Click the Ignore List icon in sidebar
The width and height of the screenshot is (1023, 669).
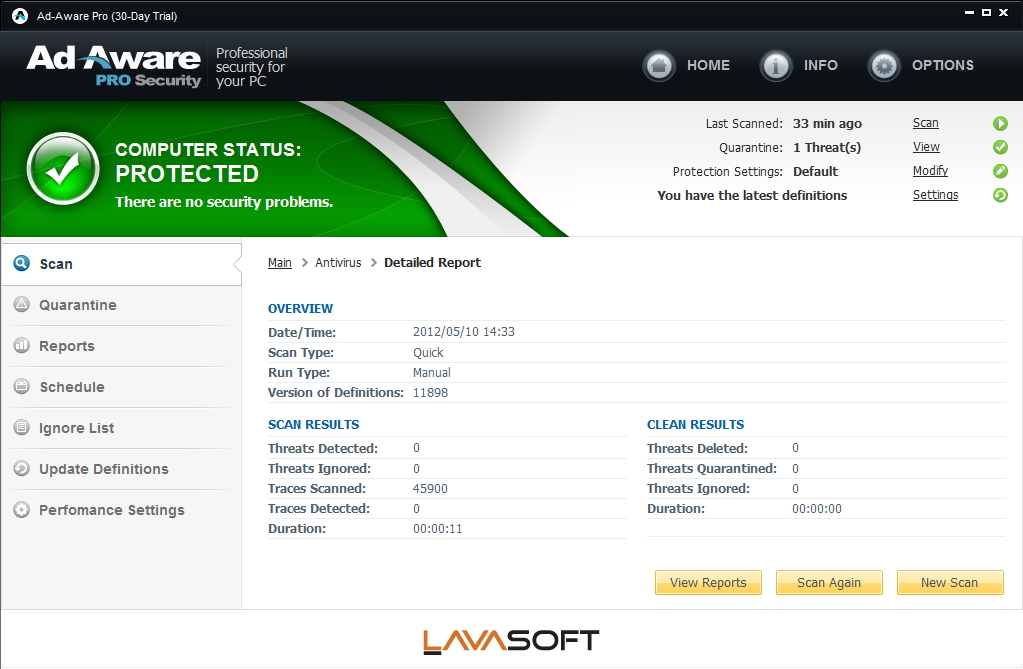click(22, 428)
